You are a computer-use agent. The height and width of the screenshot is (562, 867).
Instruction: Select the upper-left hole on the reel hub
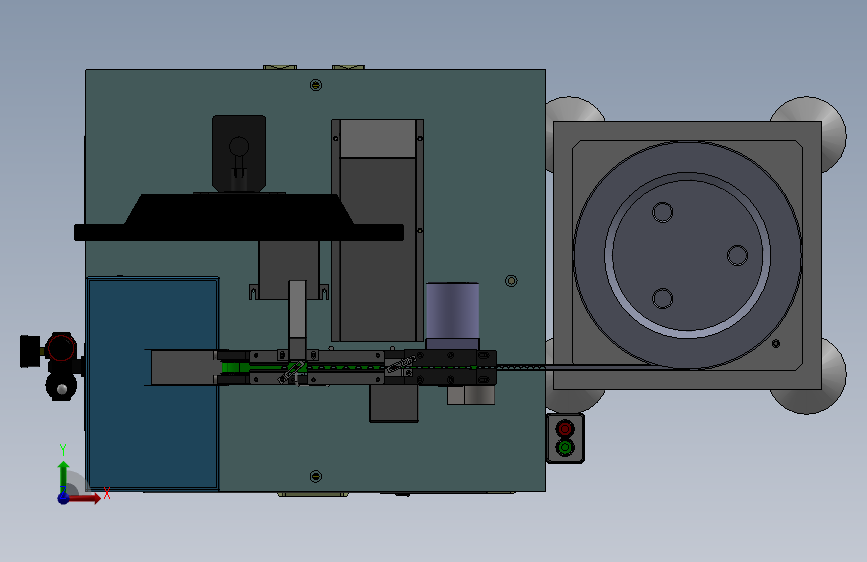(662, 212)
